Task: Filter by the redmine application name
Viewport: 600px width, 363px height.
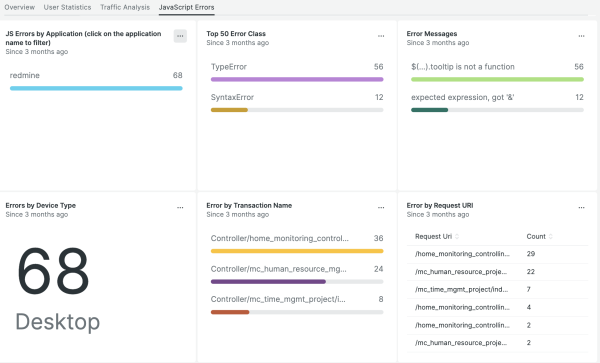Action: pyautogui.click(x=24, y=75)
